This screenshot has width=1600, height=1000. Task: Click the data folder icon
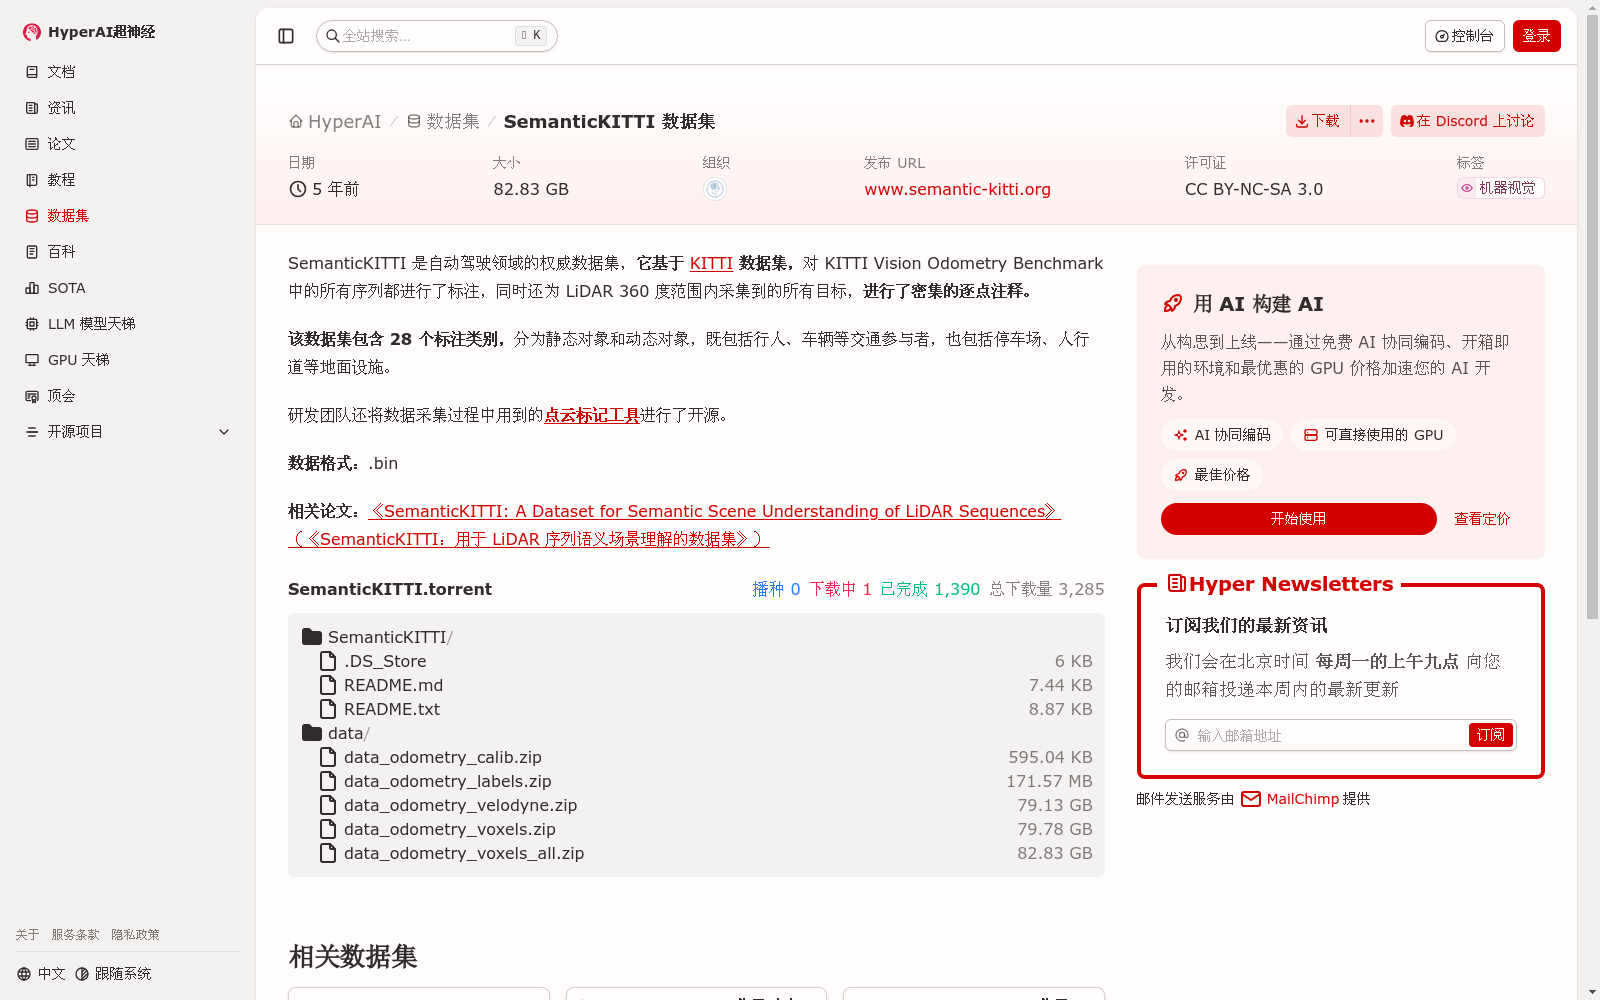(x=312, y=733)
